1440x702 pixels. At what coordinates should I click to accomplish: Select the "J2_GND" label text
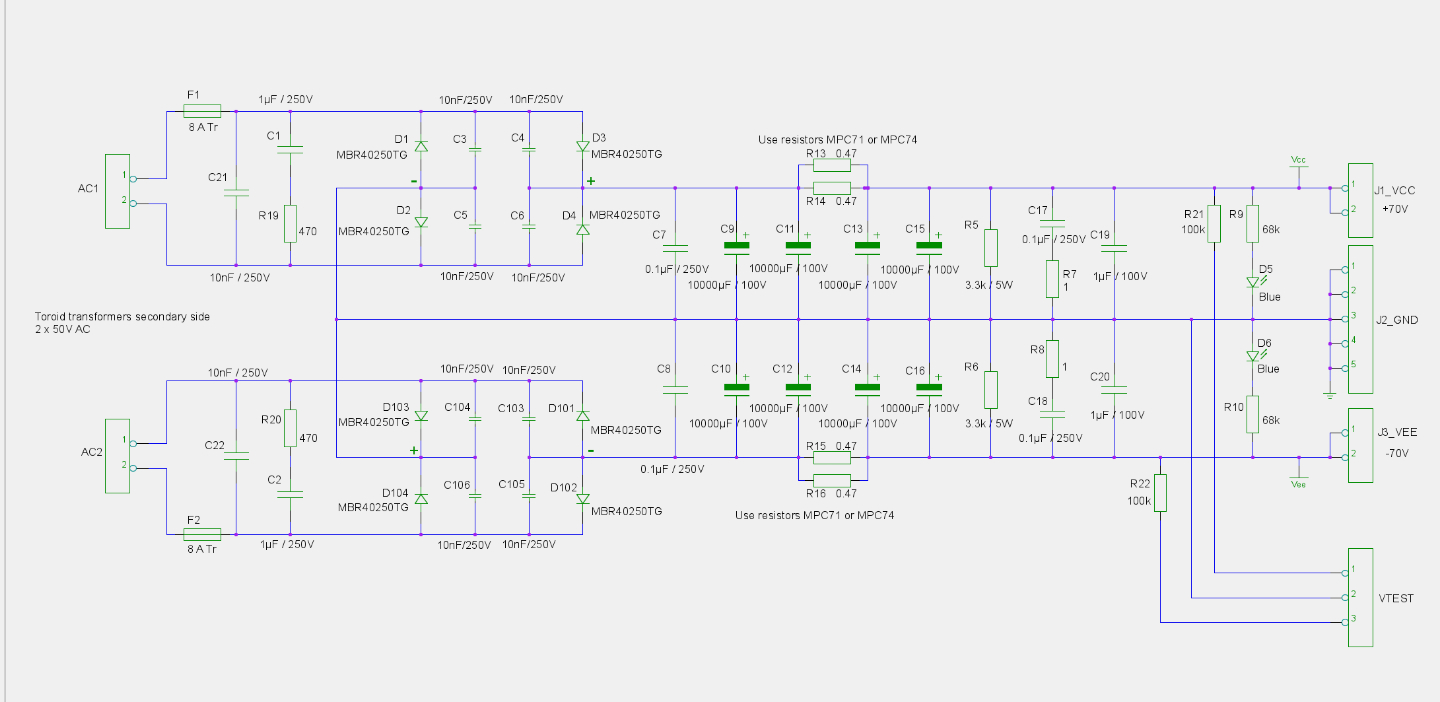coord(1397,321)
